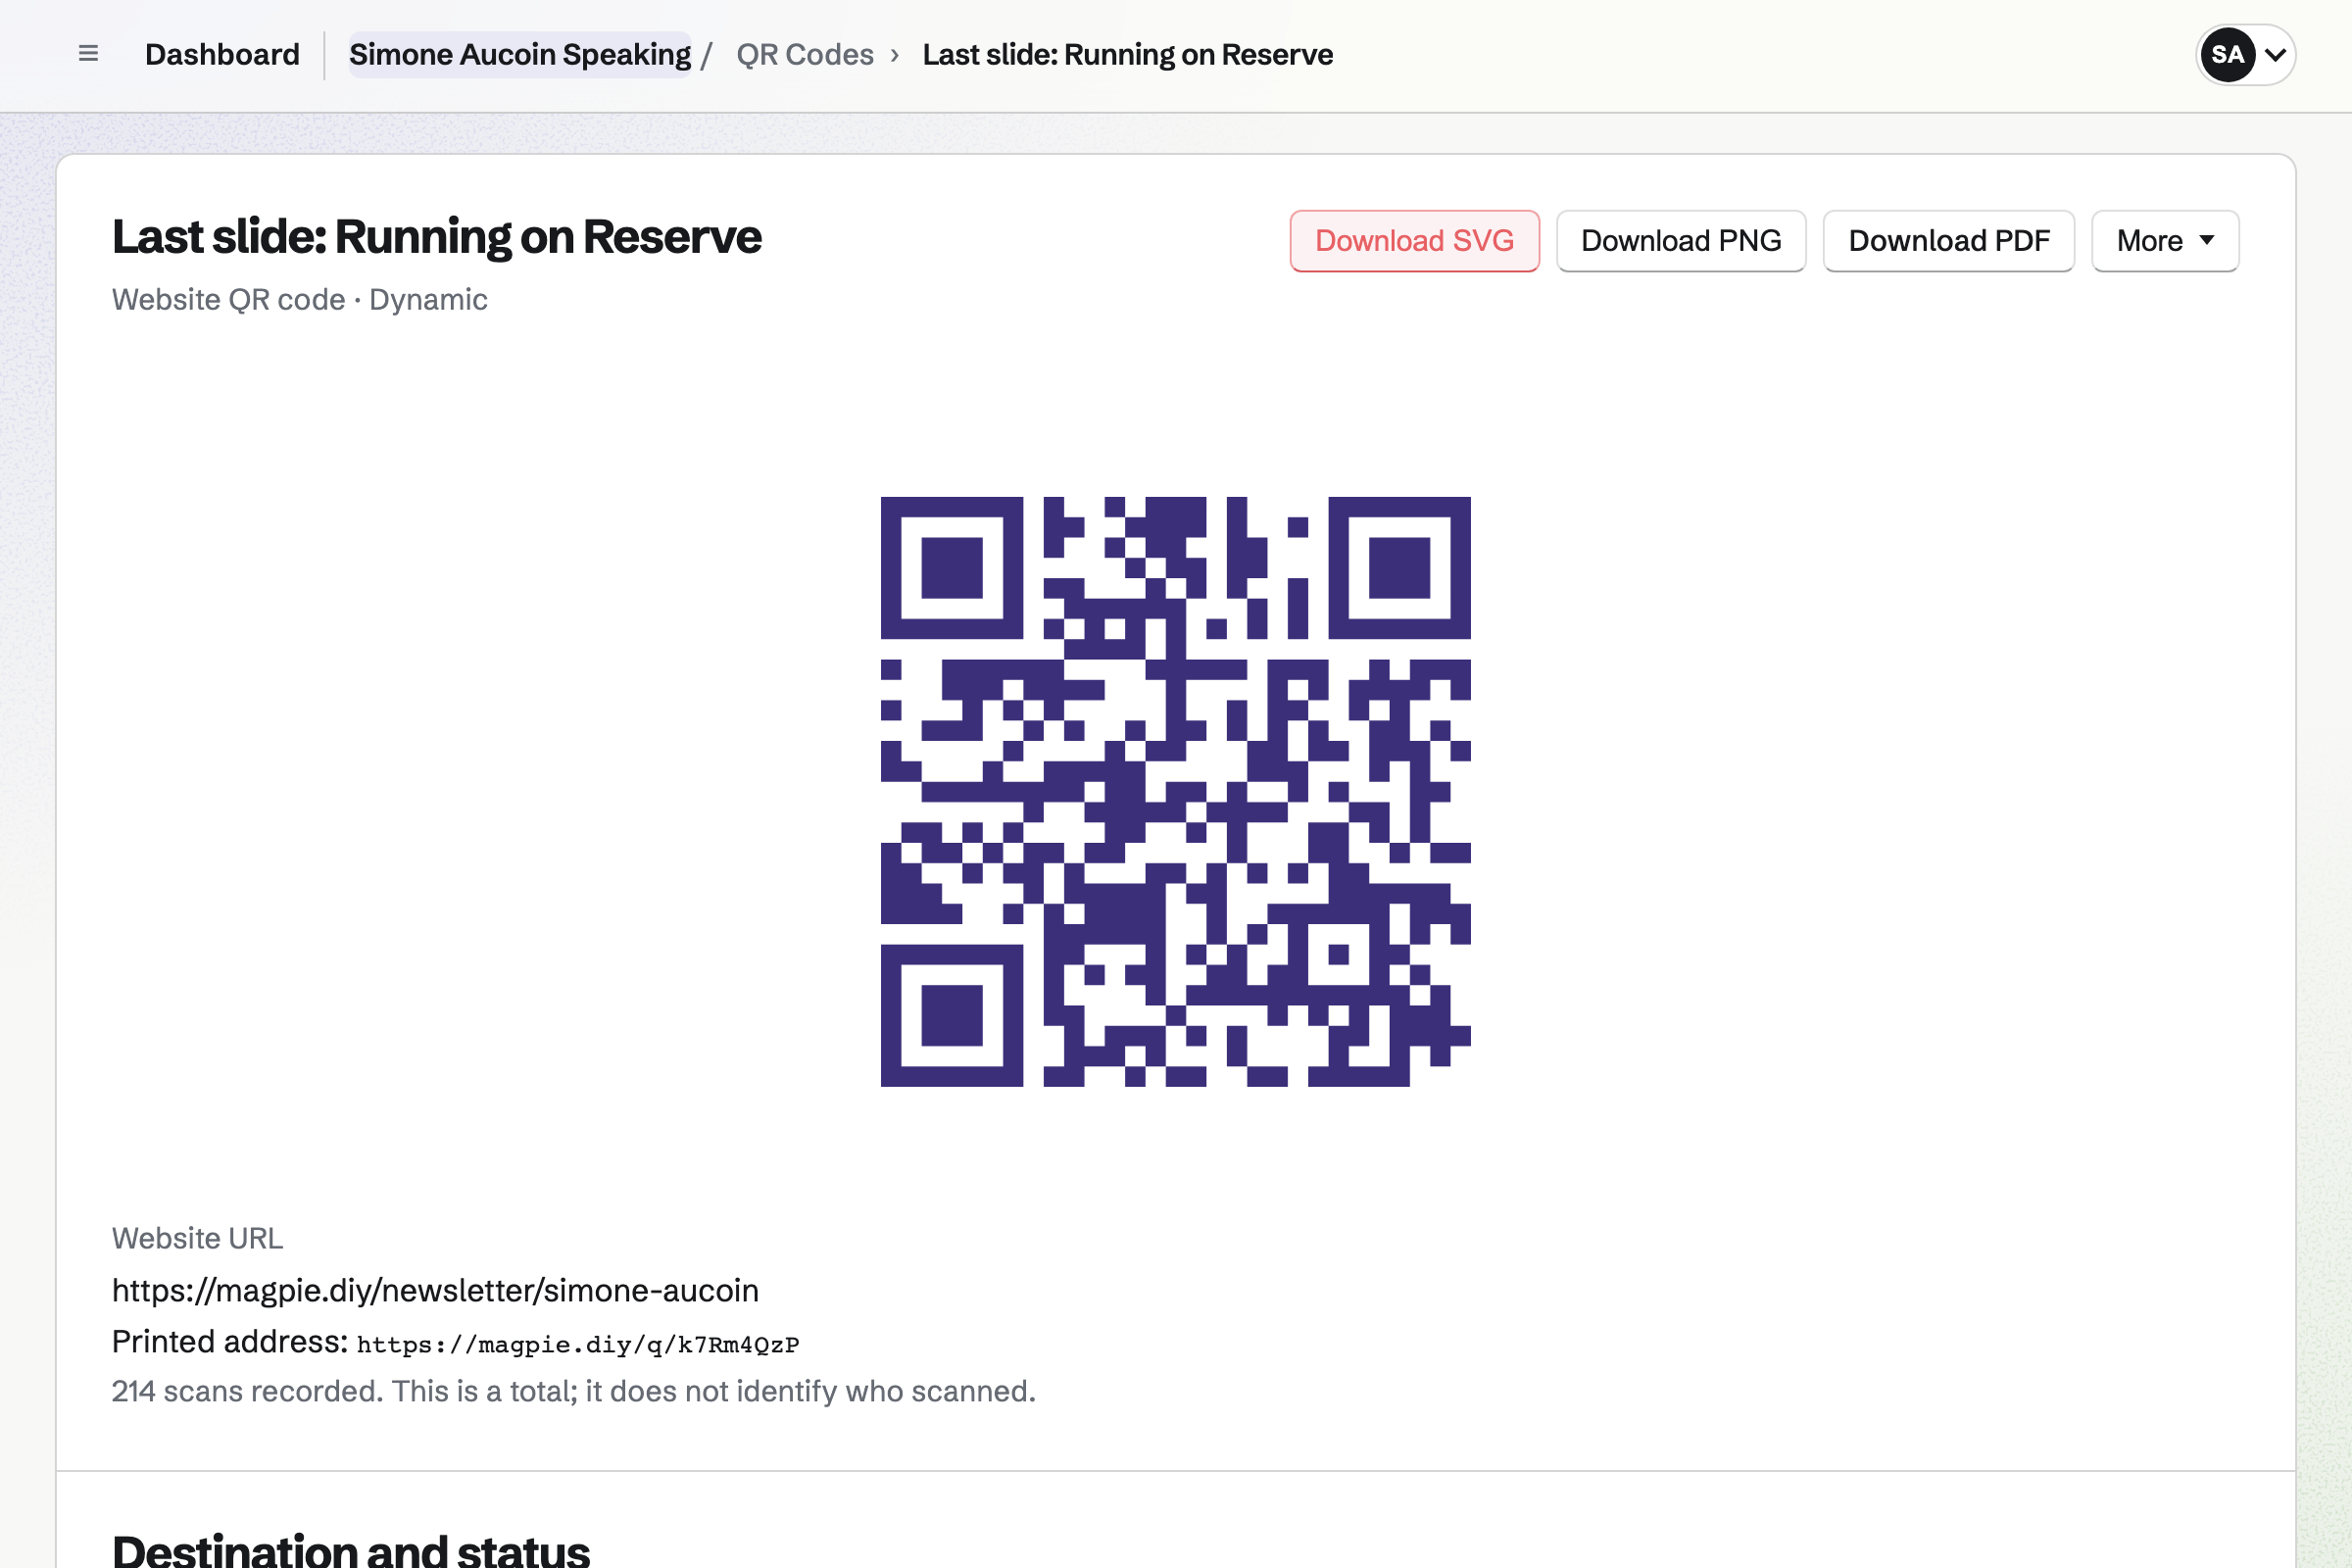Download the QR code as PNG
The width and height of the screenshot is (2352, 1568).
(1681, 241)
